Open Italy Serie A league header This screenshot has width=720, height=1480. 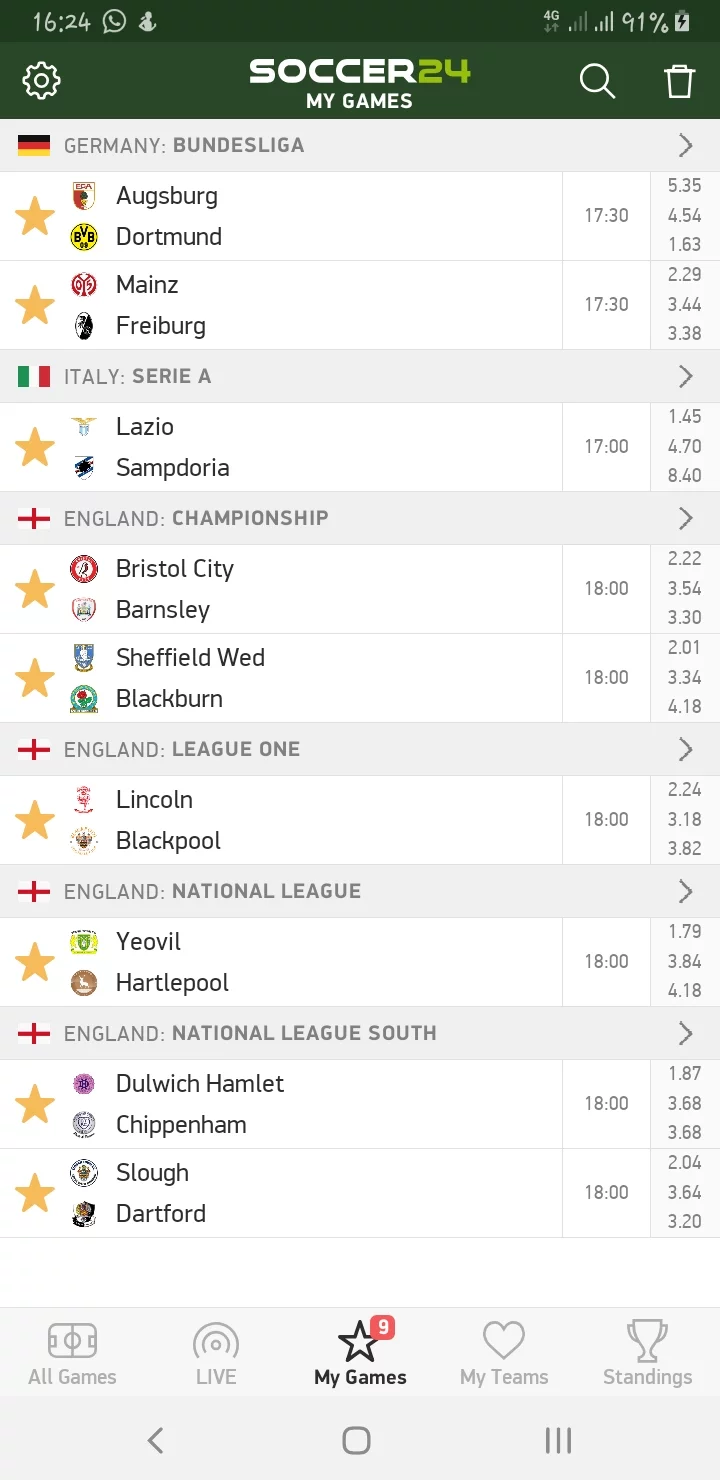[360, 376]
